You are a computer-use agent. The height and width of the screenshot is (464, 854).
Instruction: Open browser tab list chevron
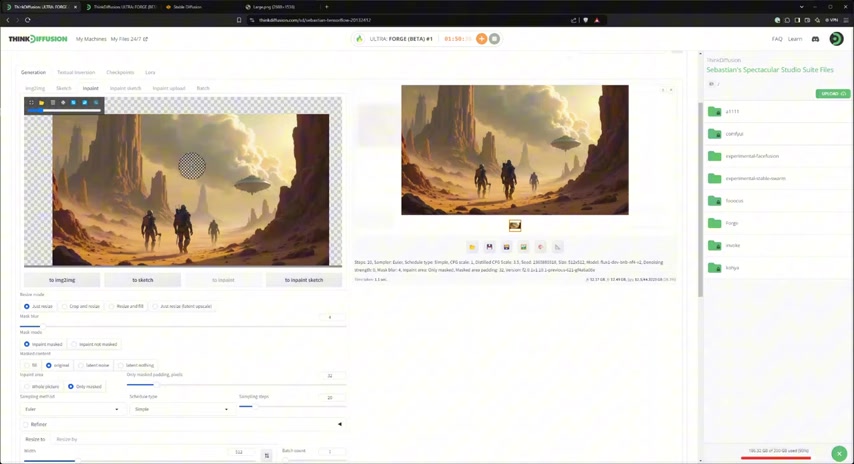click(x=801, y=7)
